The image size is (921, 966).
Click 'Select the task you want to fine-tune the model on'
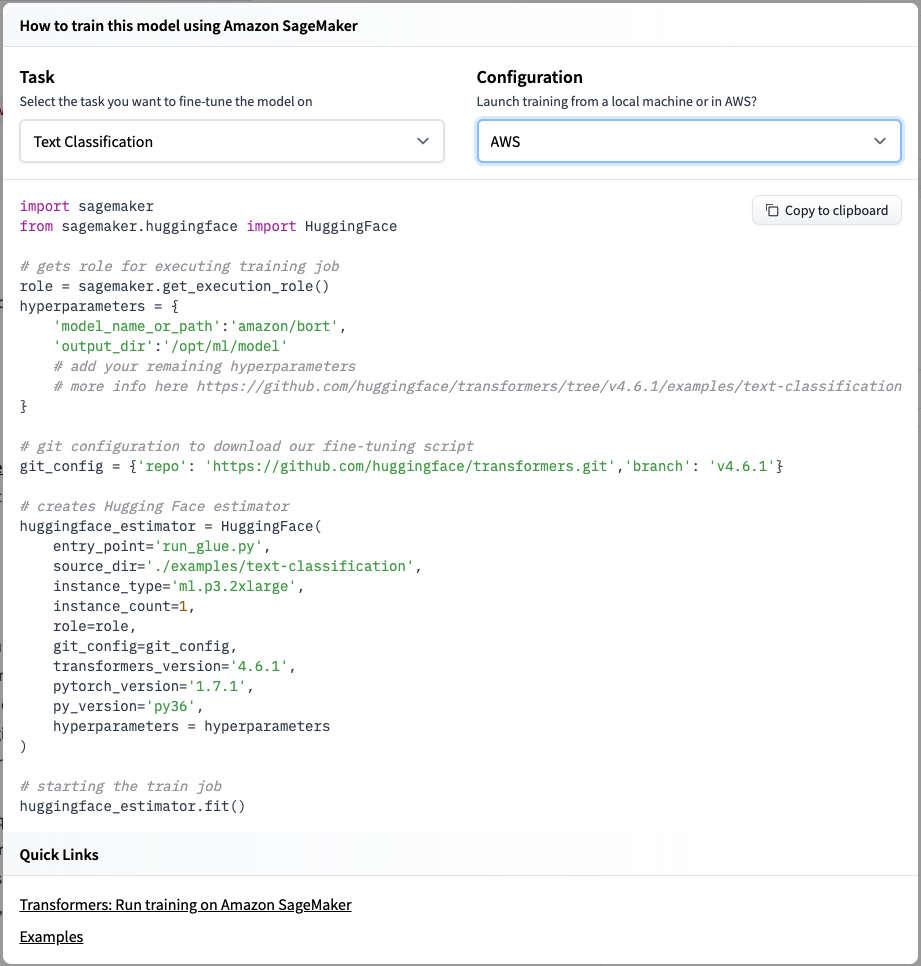click(166, 102)
